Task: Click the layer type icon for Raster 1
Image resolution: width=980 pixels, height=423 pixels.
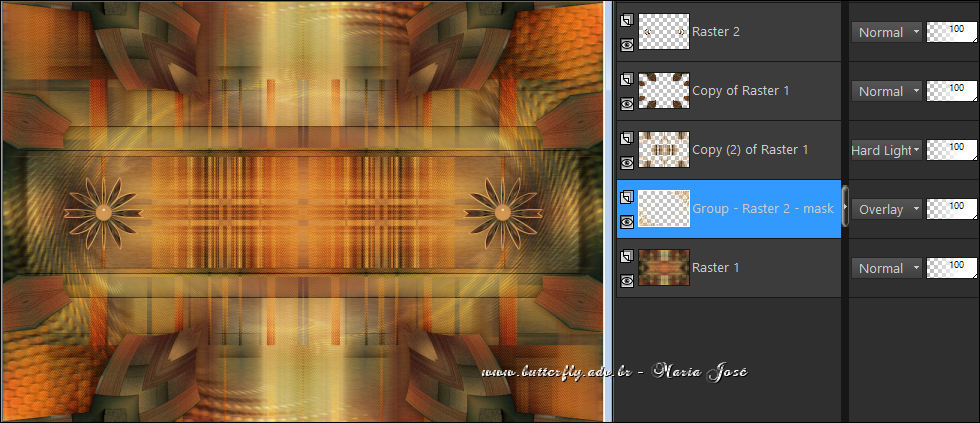Action: (x=627, y=256)
